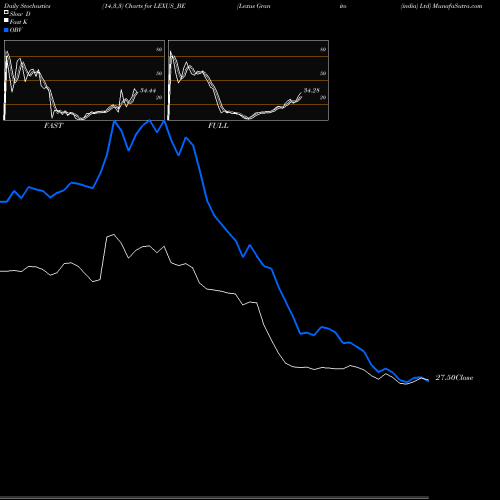Click the OBV legend text
Screen dimensions: 500x500
point(16,30)
